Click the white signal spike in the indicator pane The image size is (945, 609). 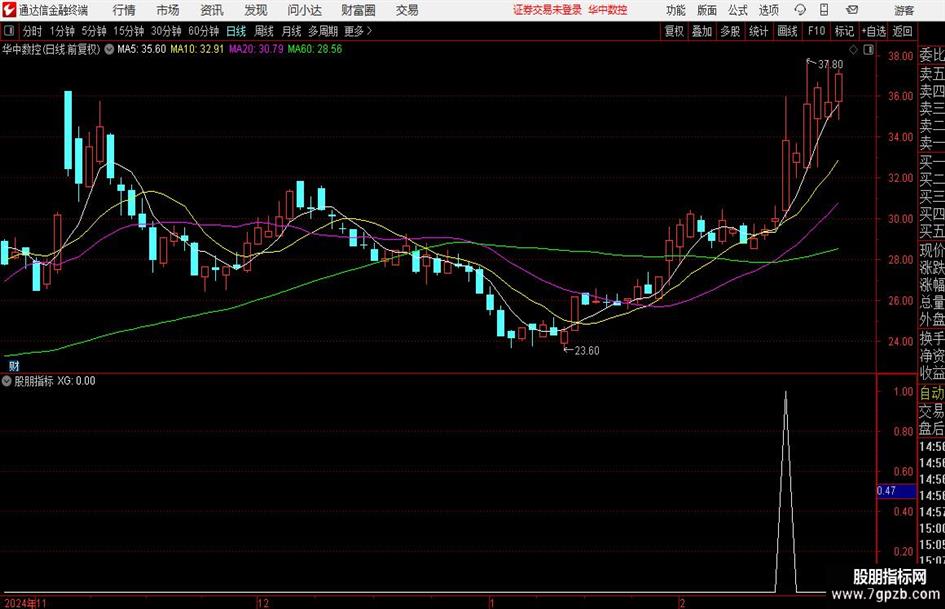tap(785, 491)
